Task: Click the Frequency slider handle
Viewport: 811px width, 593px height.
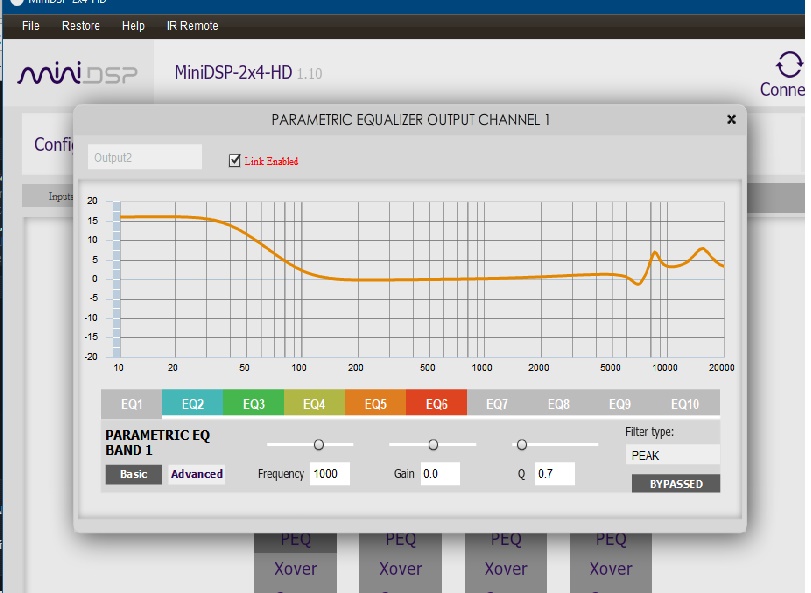Action: tap(319, 445)
